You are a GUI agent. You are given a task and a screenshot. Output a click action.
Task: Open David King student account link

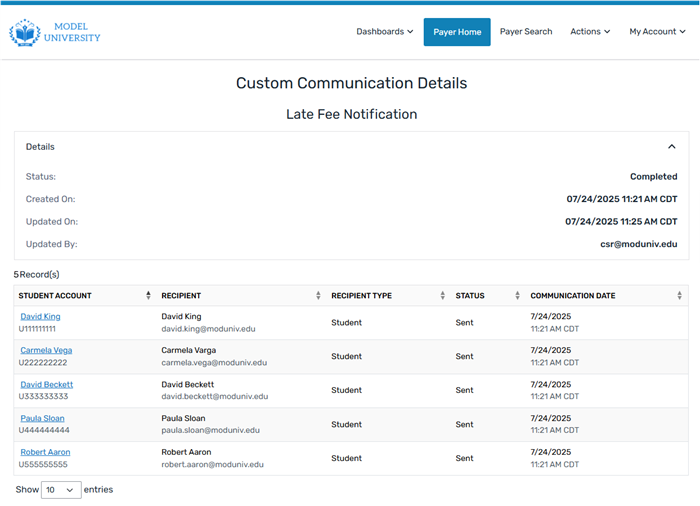pyautogui.click(x=40, y=317)
